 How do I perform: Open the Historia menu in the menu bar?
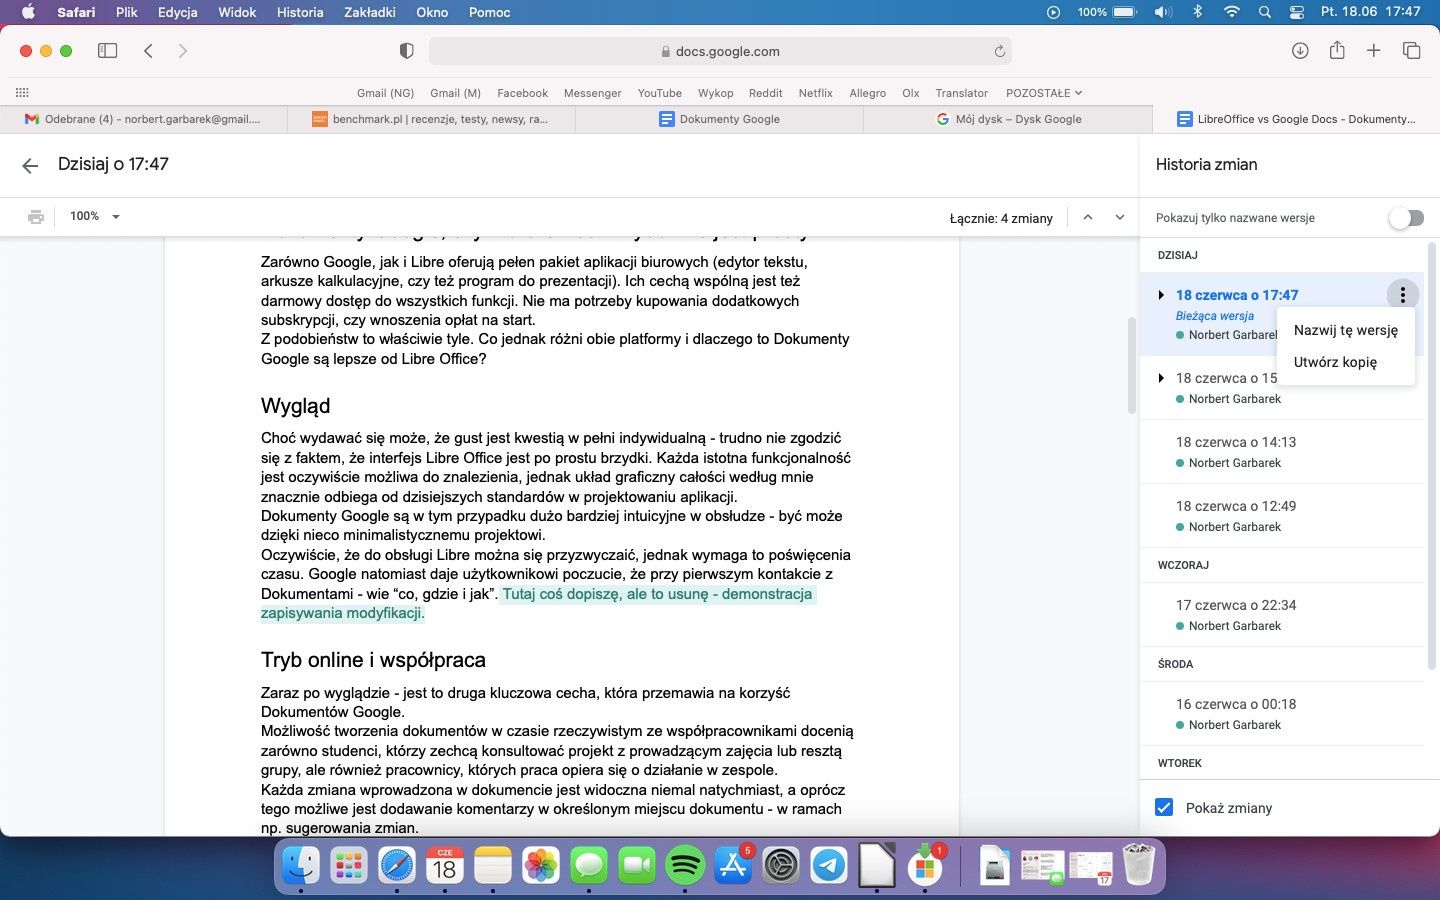click(x=300, y=12)
